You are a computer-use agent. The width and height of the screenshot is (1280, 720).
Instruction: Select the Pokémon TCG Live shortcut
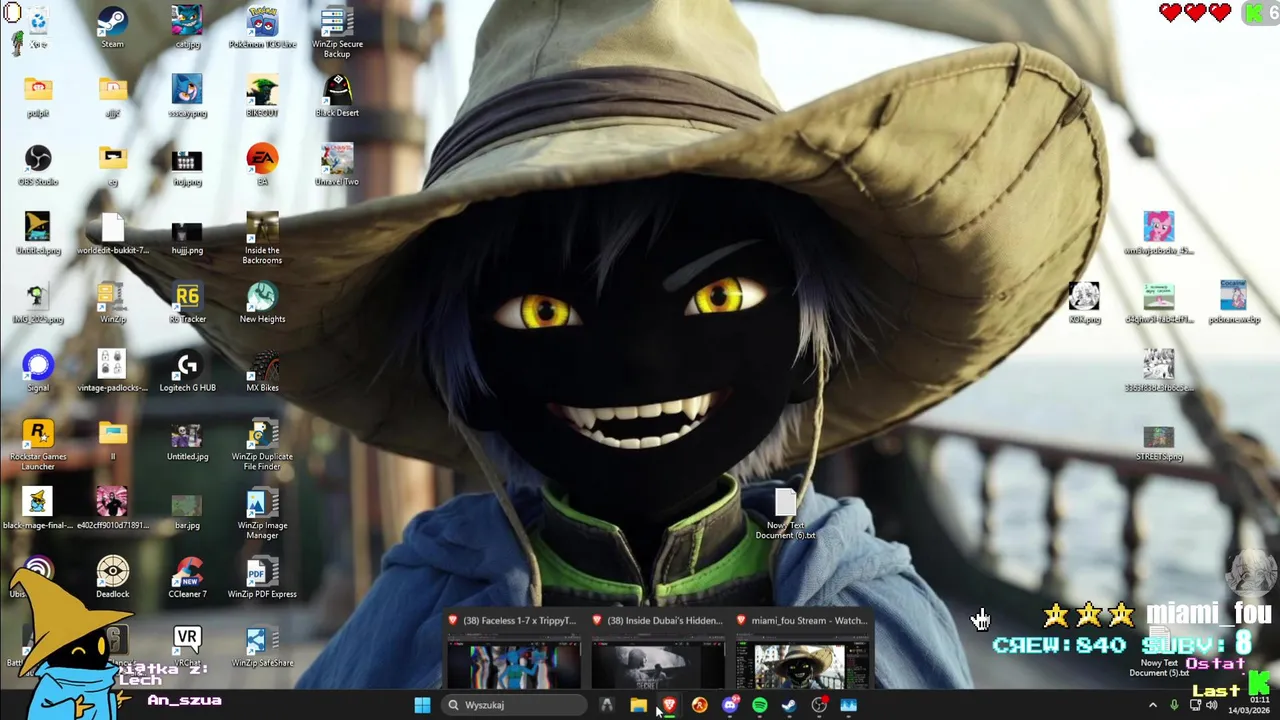262,27
